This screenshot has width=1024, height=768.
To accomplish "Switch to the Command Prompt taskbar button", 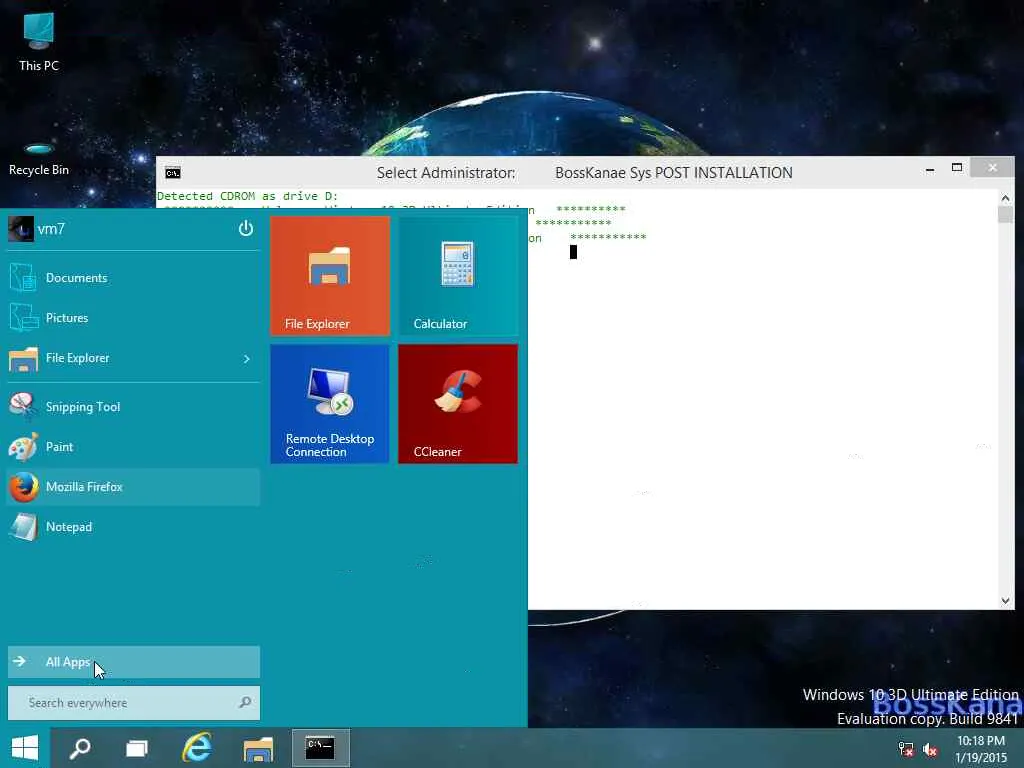I will pyautogui.click(x=321, y=748).
